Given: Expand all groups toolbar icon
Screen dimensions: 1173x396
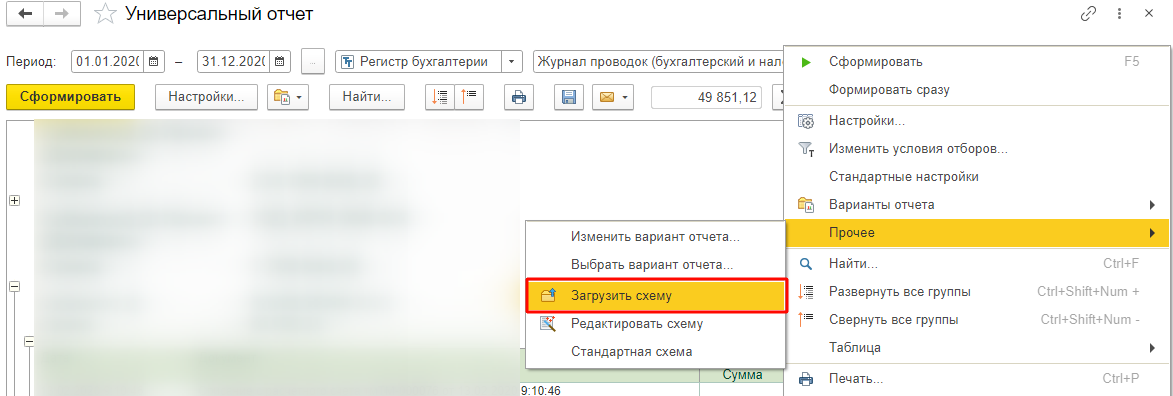Looking at the screenshot, I should click(x=441, y=97).
